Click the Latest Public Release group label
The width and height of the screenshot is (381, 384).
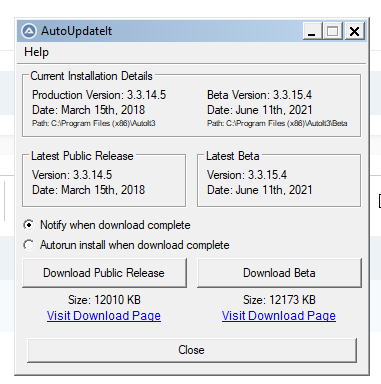[82, 156]
